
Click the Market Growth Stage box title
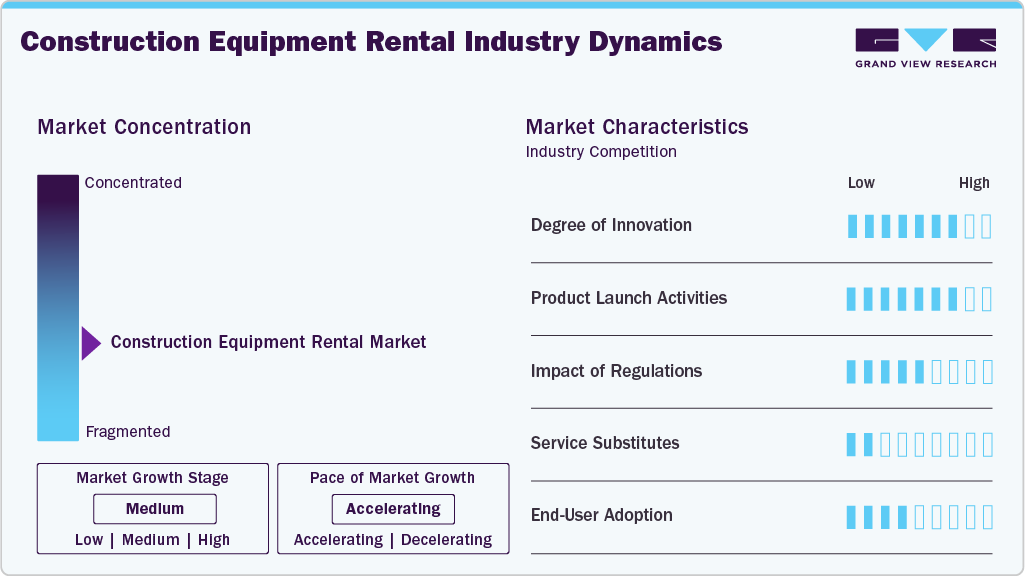152,478
